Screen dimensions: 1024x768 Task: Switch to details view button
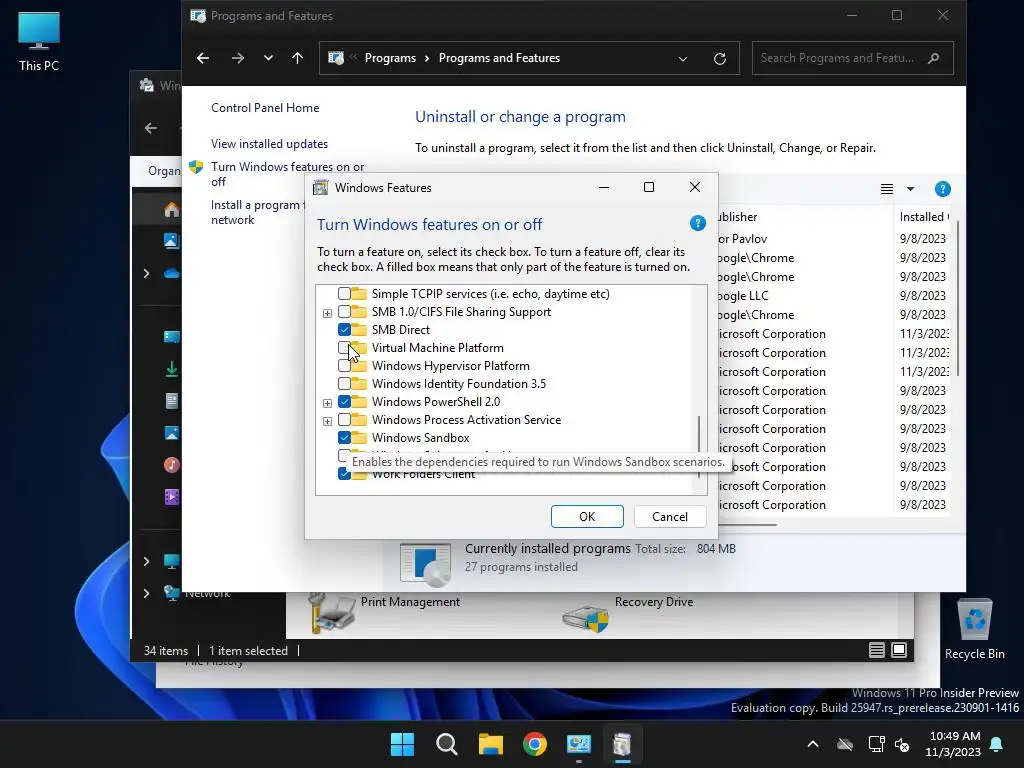click(x=877, y=650)
